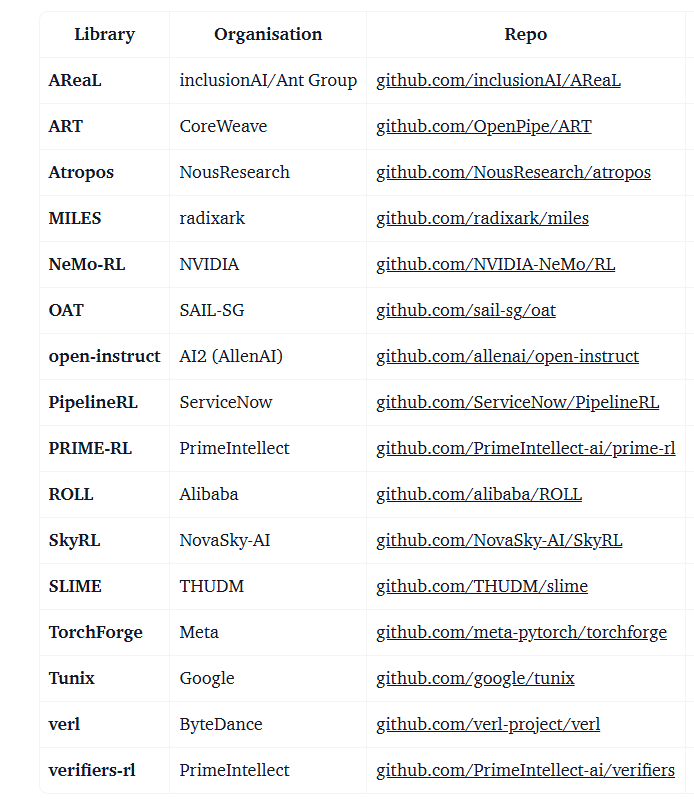Open the PrimeIntellect-ai/verifiers link
694x811 pixels.
click(x=525, y=771)
